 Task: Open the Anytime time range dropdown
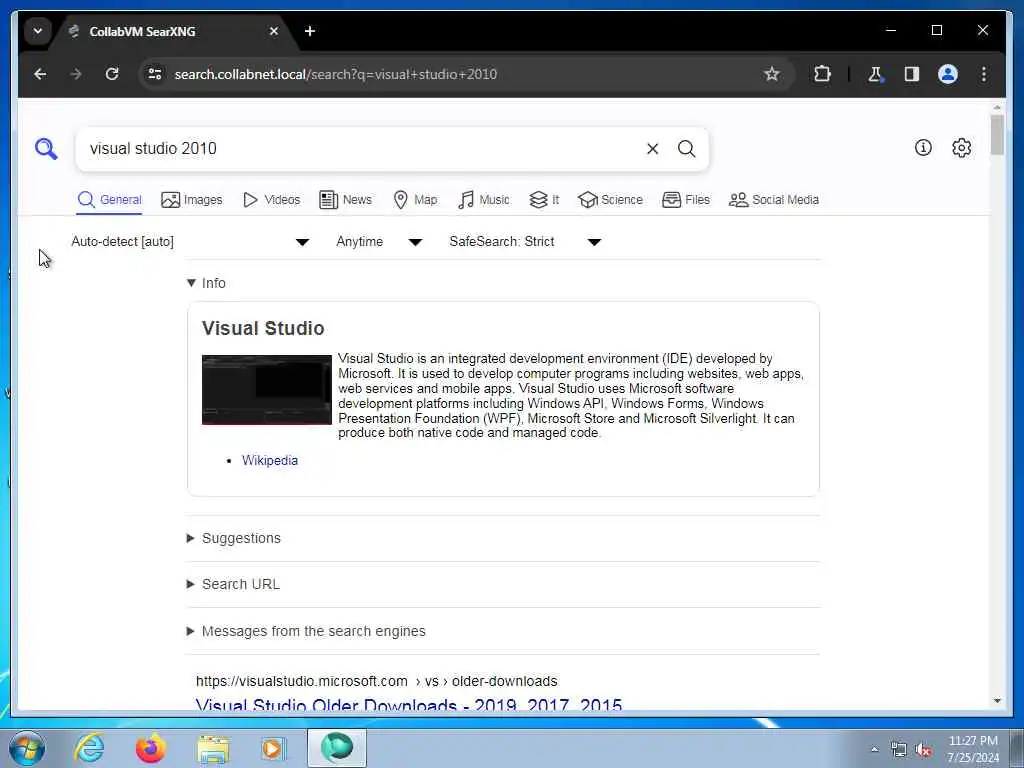coord(379,242)
